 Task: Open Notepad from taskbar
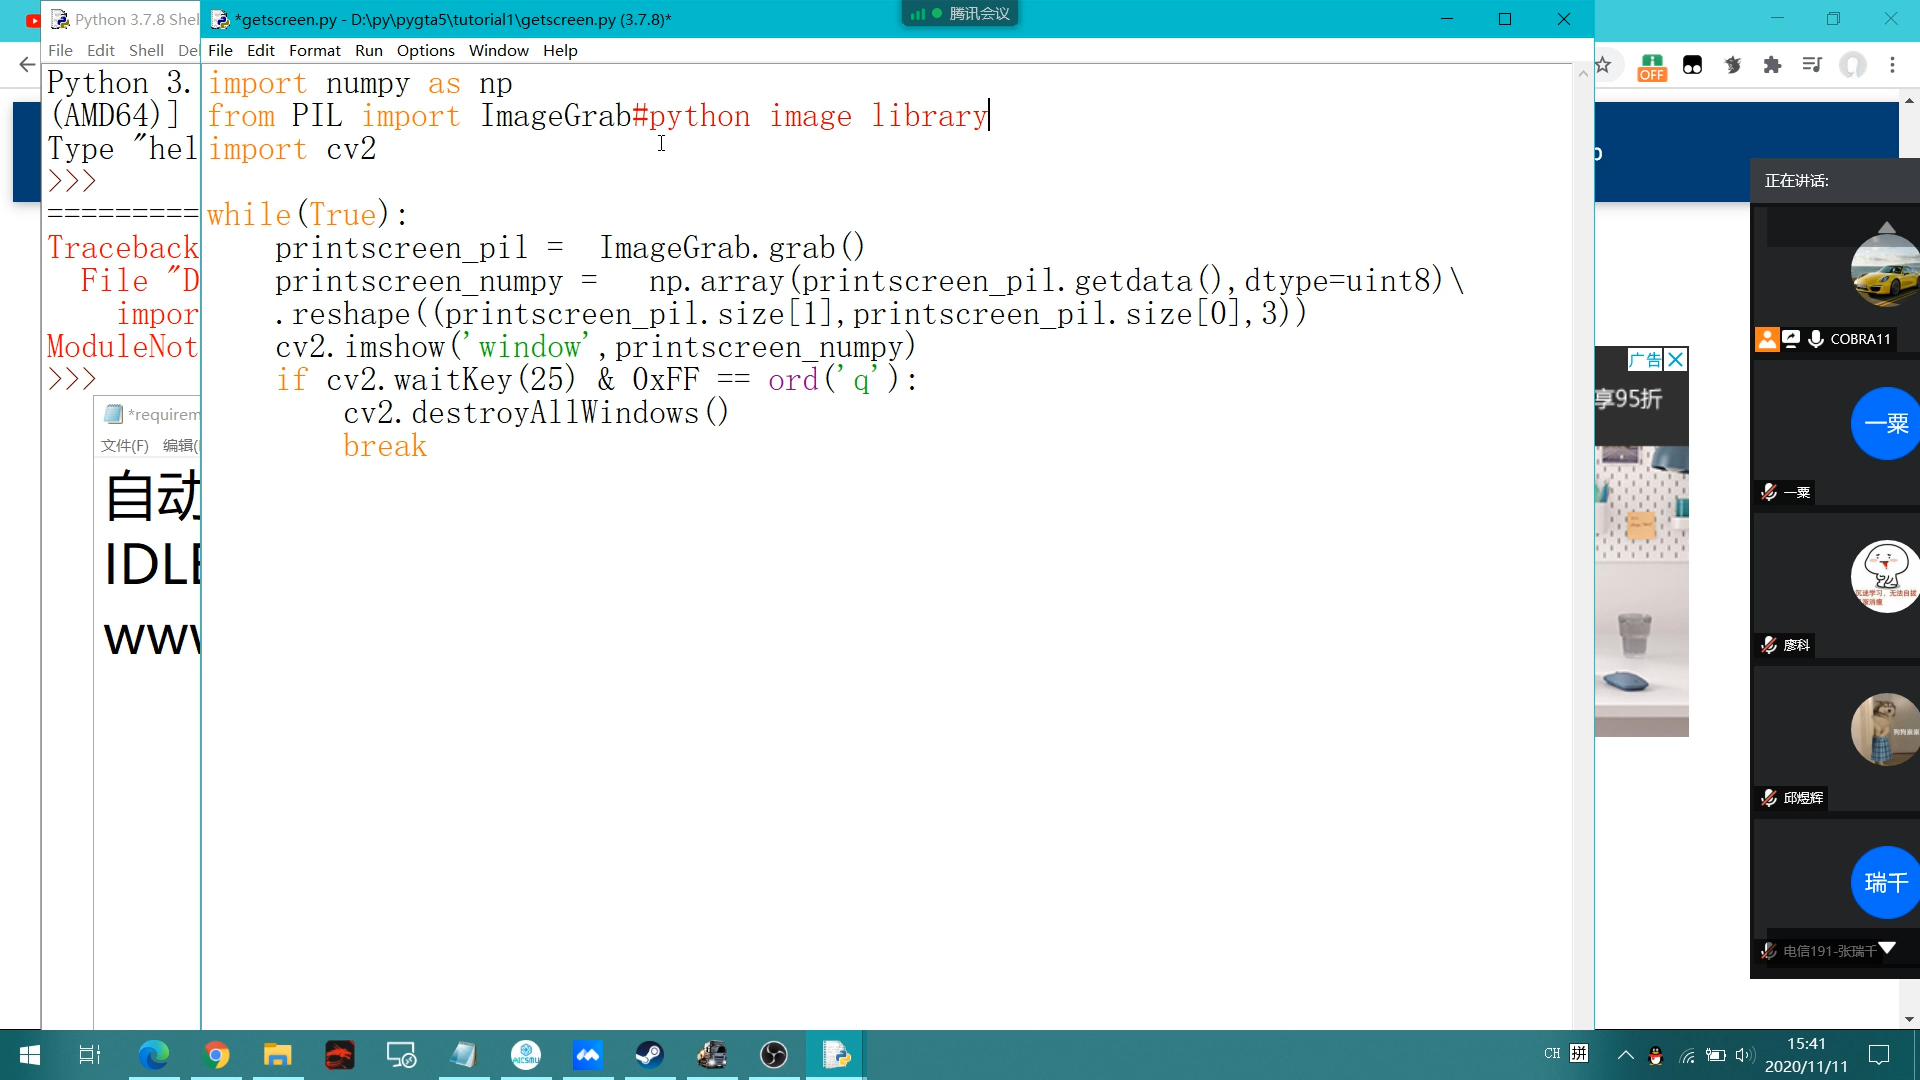[464, 1055]
